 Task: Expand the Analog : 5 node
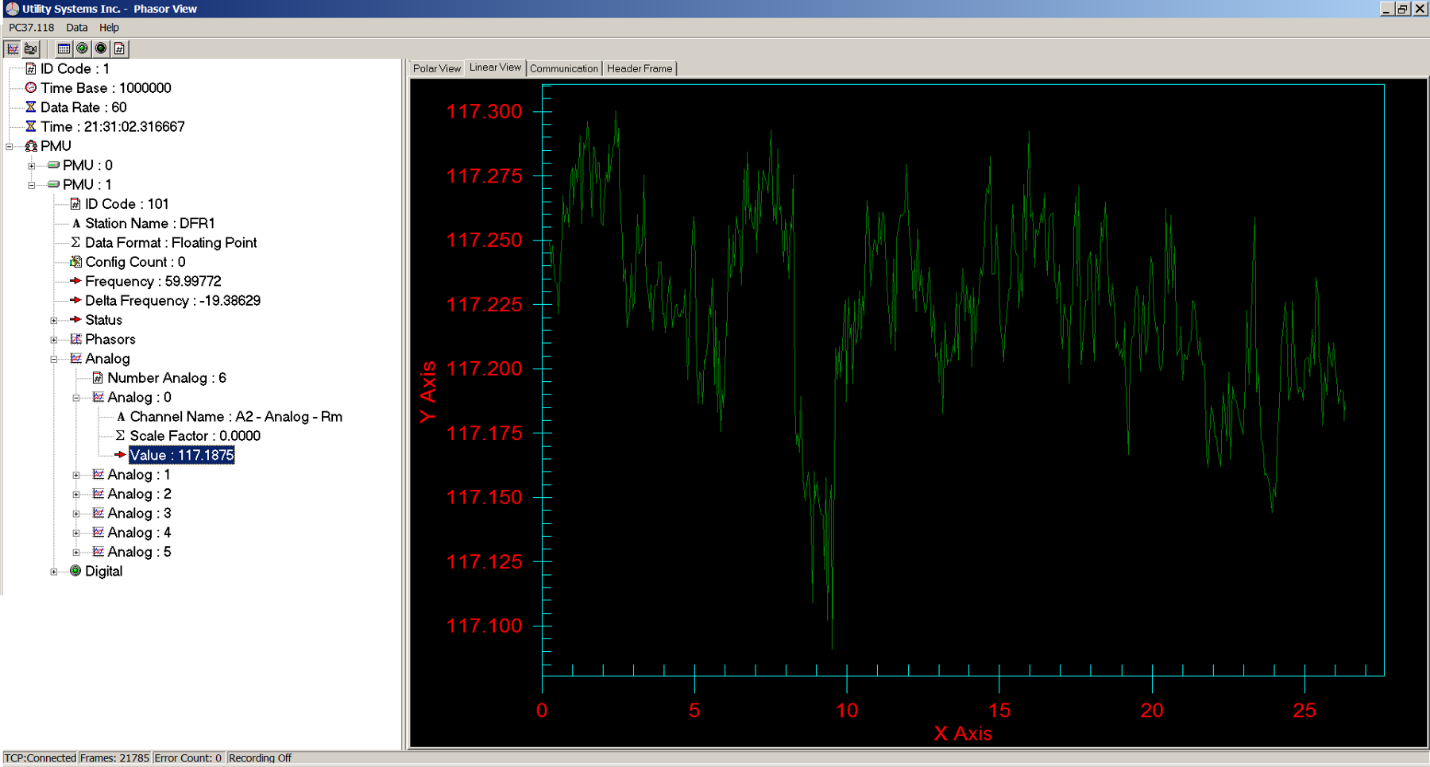pos(77,552)
